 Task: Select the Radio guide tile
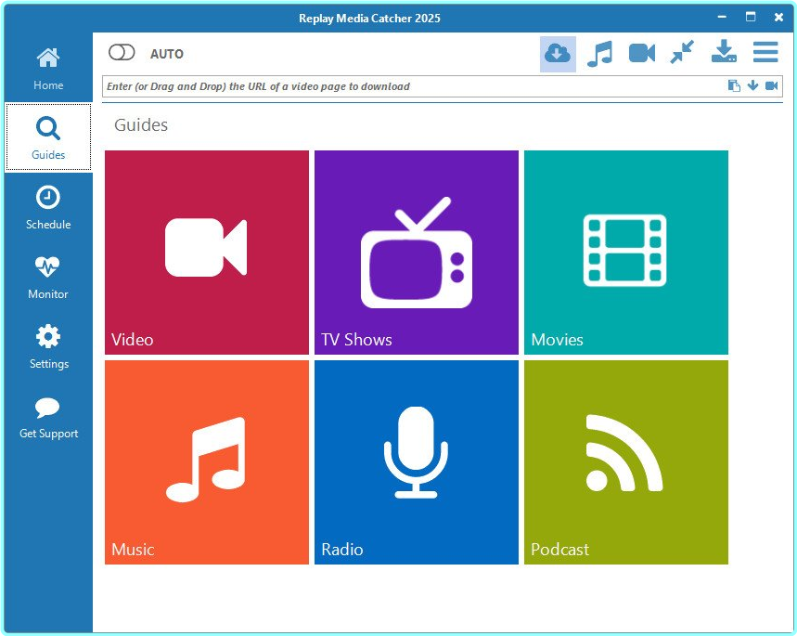(416, 462)
